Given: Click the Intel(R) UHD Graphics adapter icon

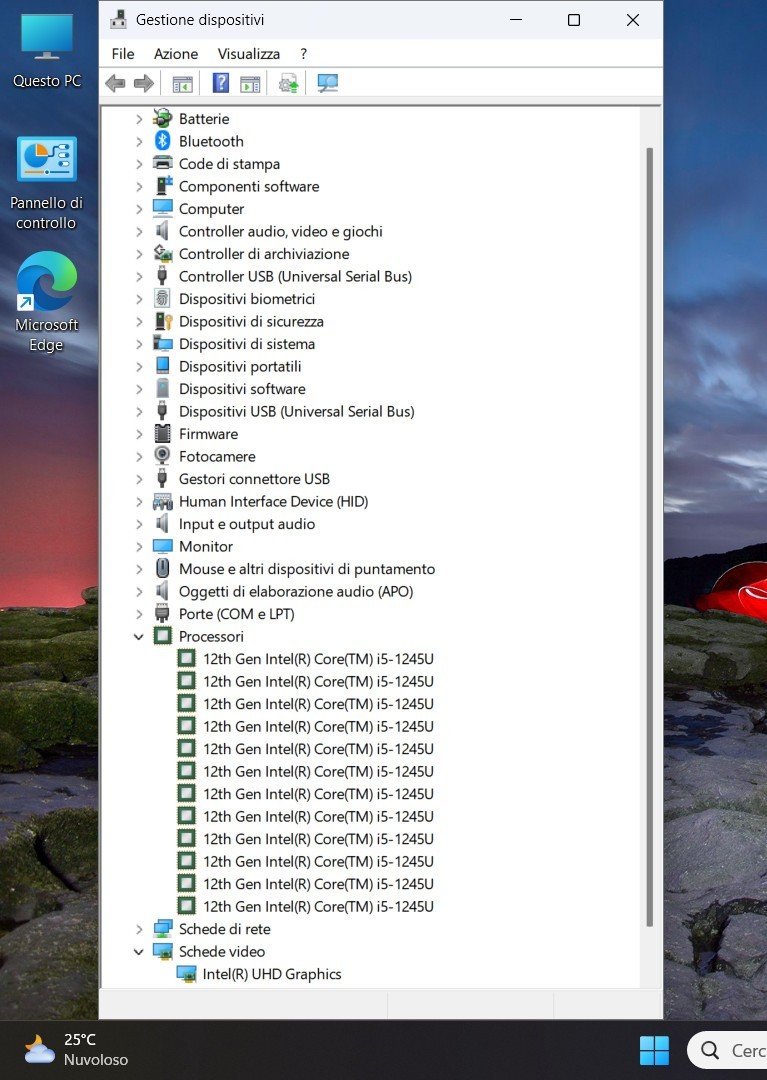Looking at the screenshot, I should tap(187, 974).
